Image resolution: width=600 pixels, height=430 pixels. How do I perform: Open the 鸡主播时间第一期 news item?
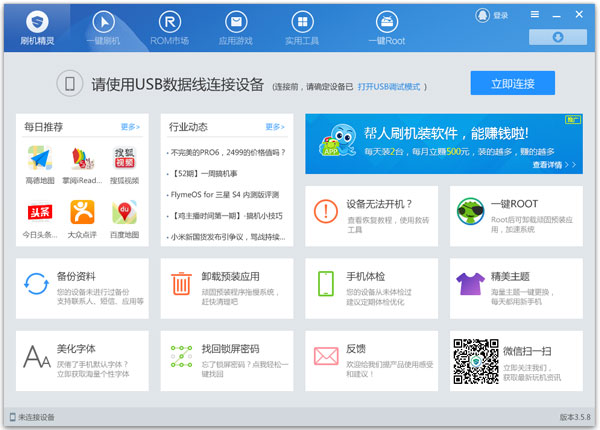point(225,216)
